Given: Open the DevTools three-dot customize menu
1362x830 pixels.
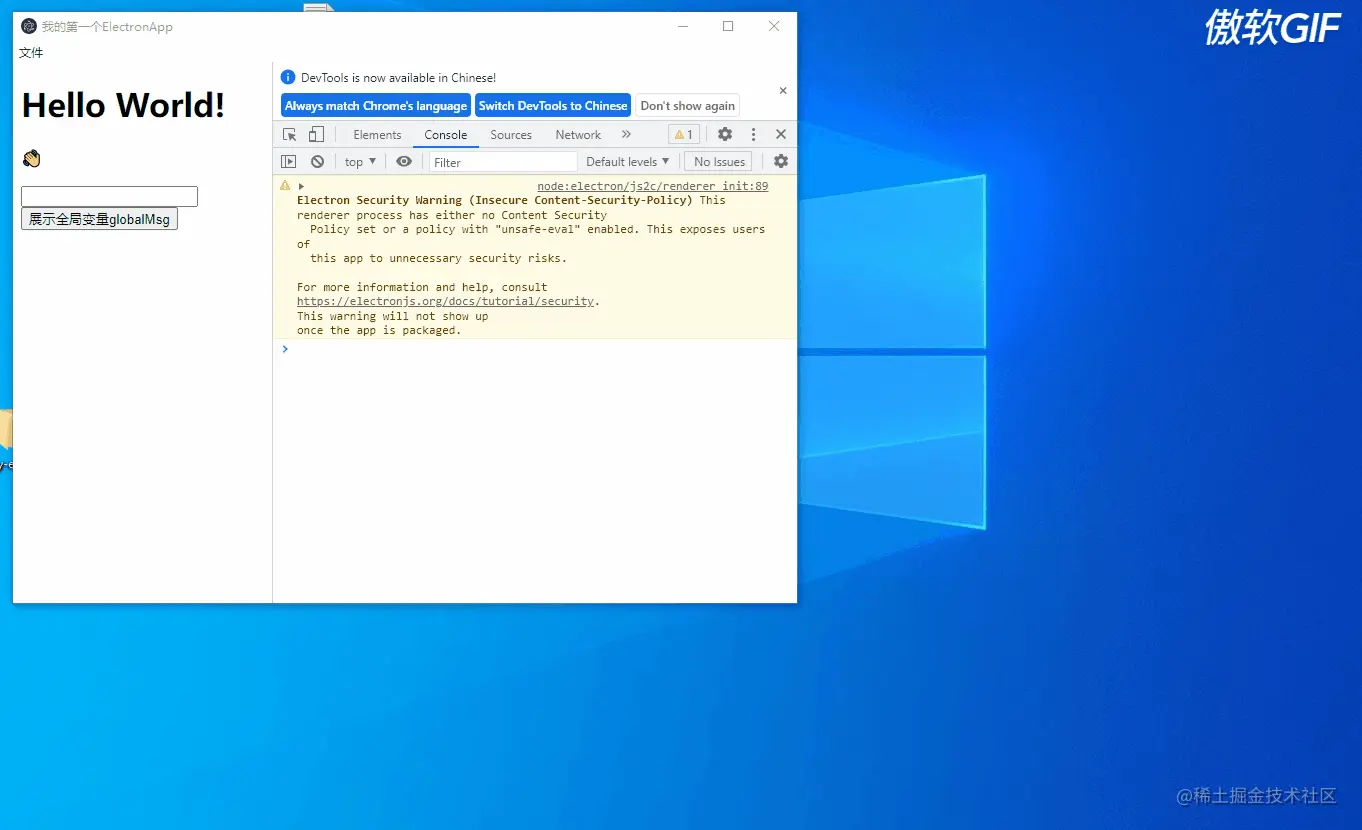Looking at the screenshot, I should 753,135.
